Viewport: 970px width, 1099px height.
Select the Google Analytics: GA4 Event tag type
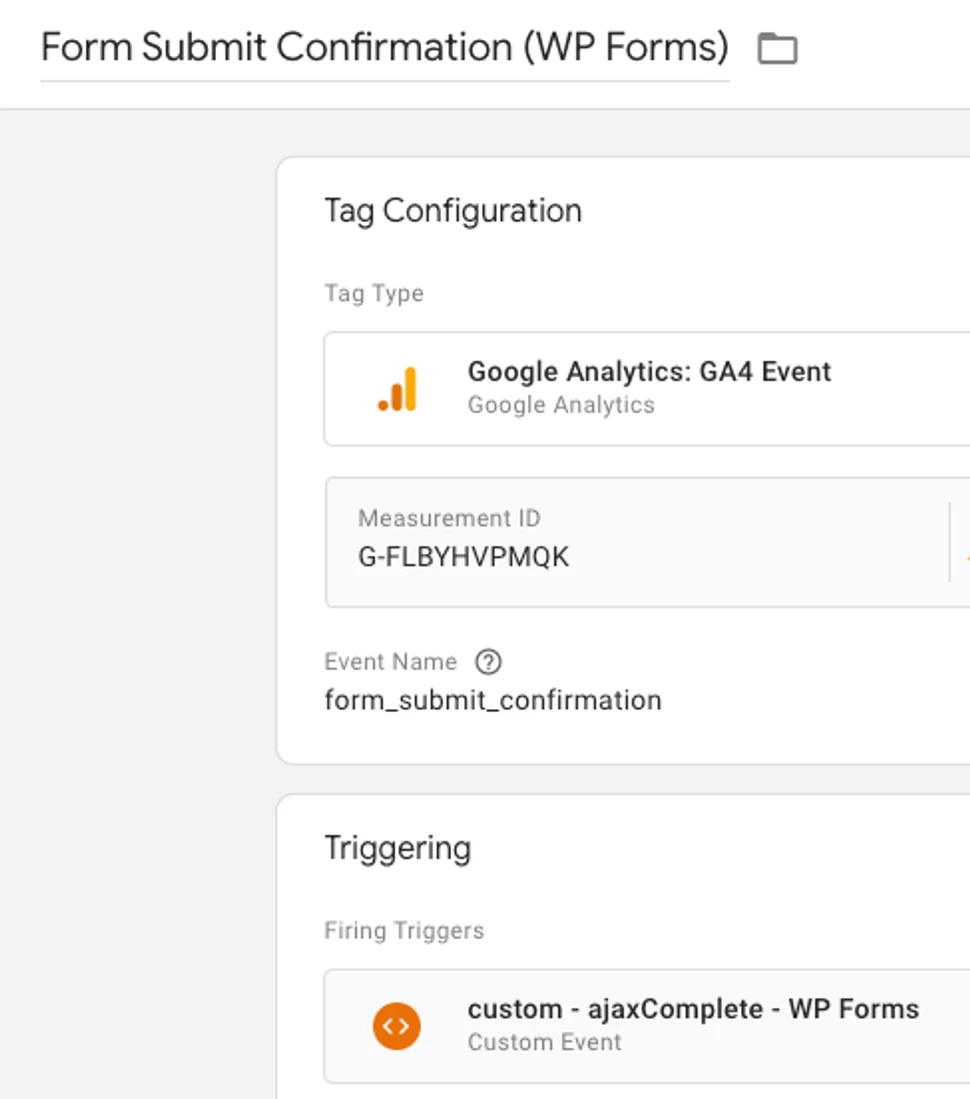point(649,372)
